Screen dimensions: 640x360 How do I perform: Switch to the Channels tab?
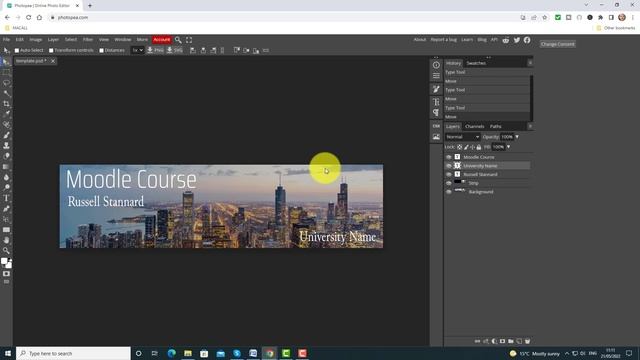[474, 127]
